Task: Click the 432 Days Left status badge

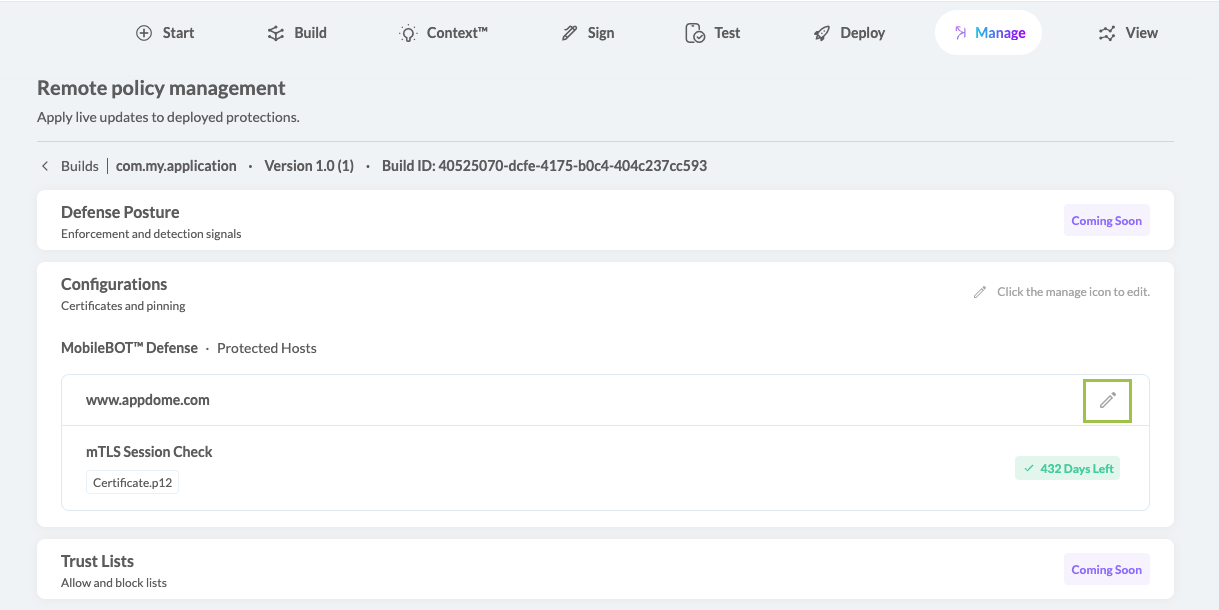Action: tap(1067, 468)
